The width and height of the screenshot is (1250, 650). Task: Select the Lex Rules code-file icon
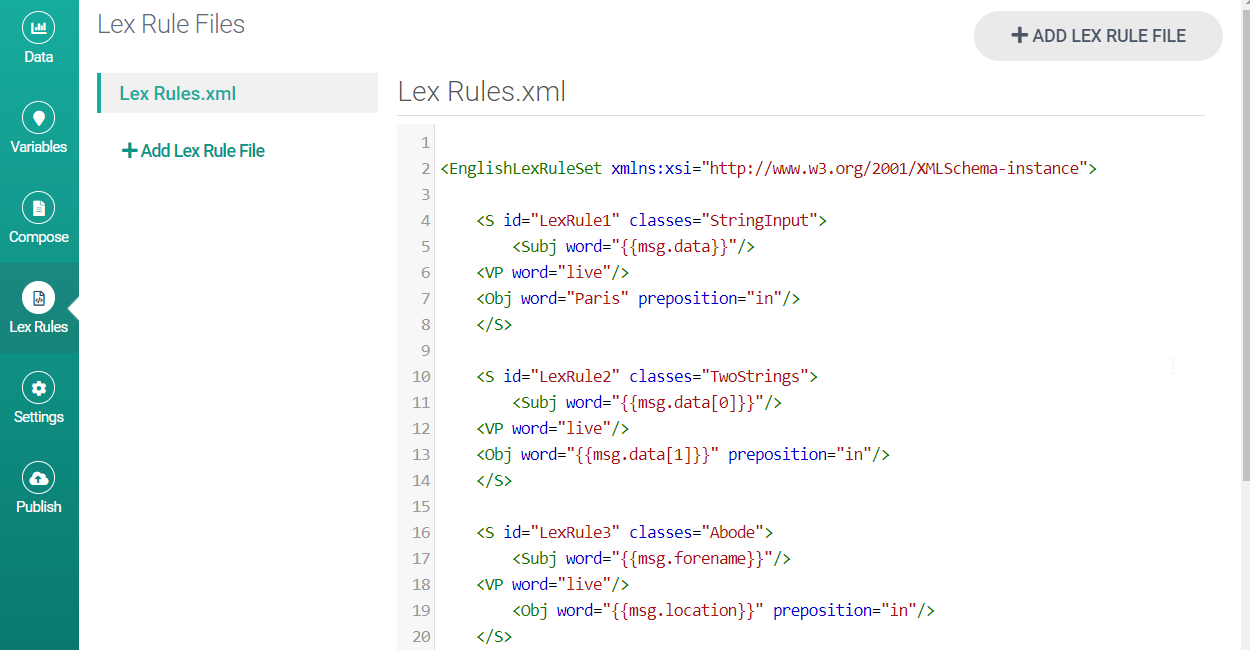(39, 298)
